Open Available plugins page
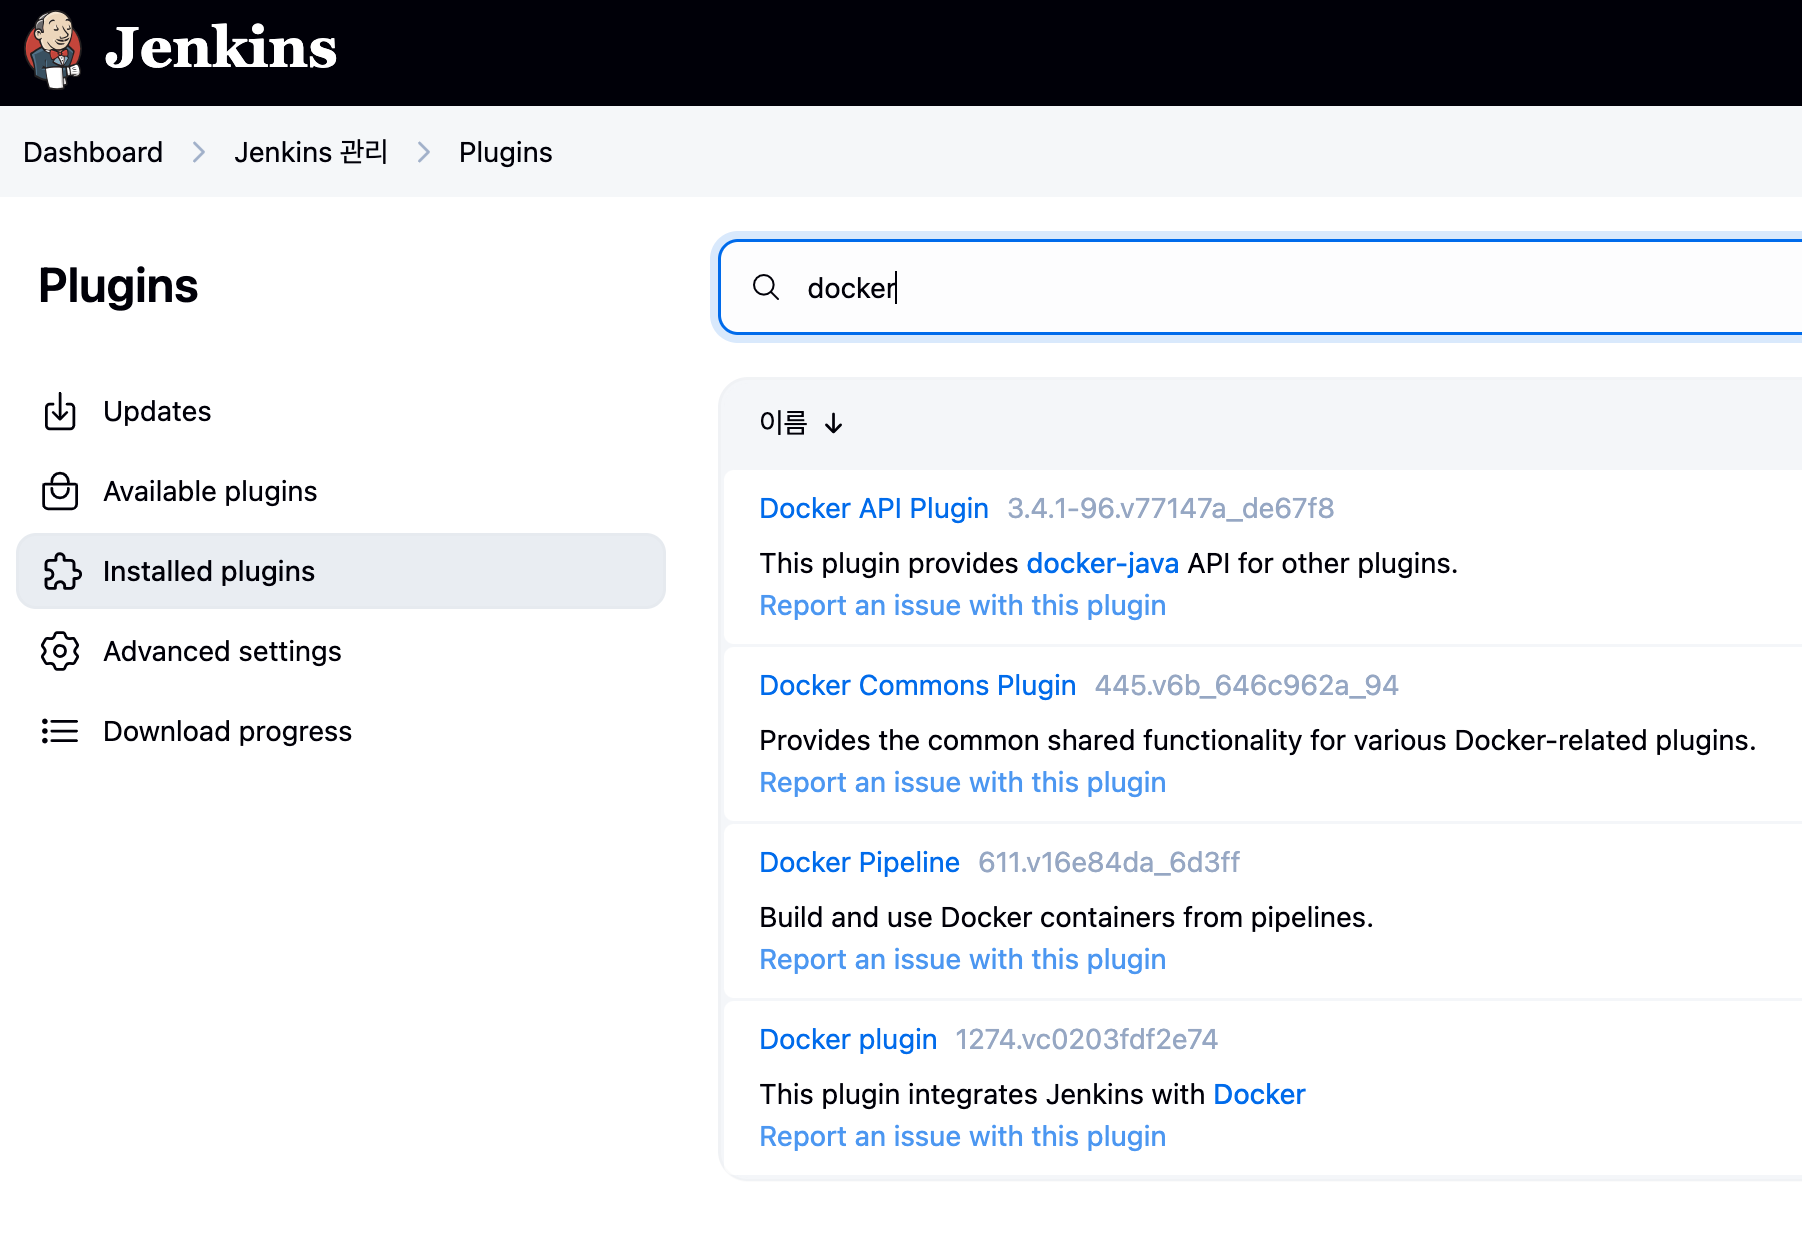 (x=210, y=491)
